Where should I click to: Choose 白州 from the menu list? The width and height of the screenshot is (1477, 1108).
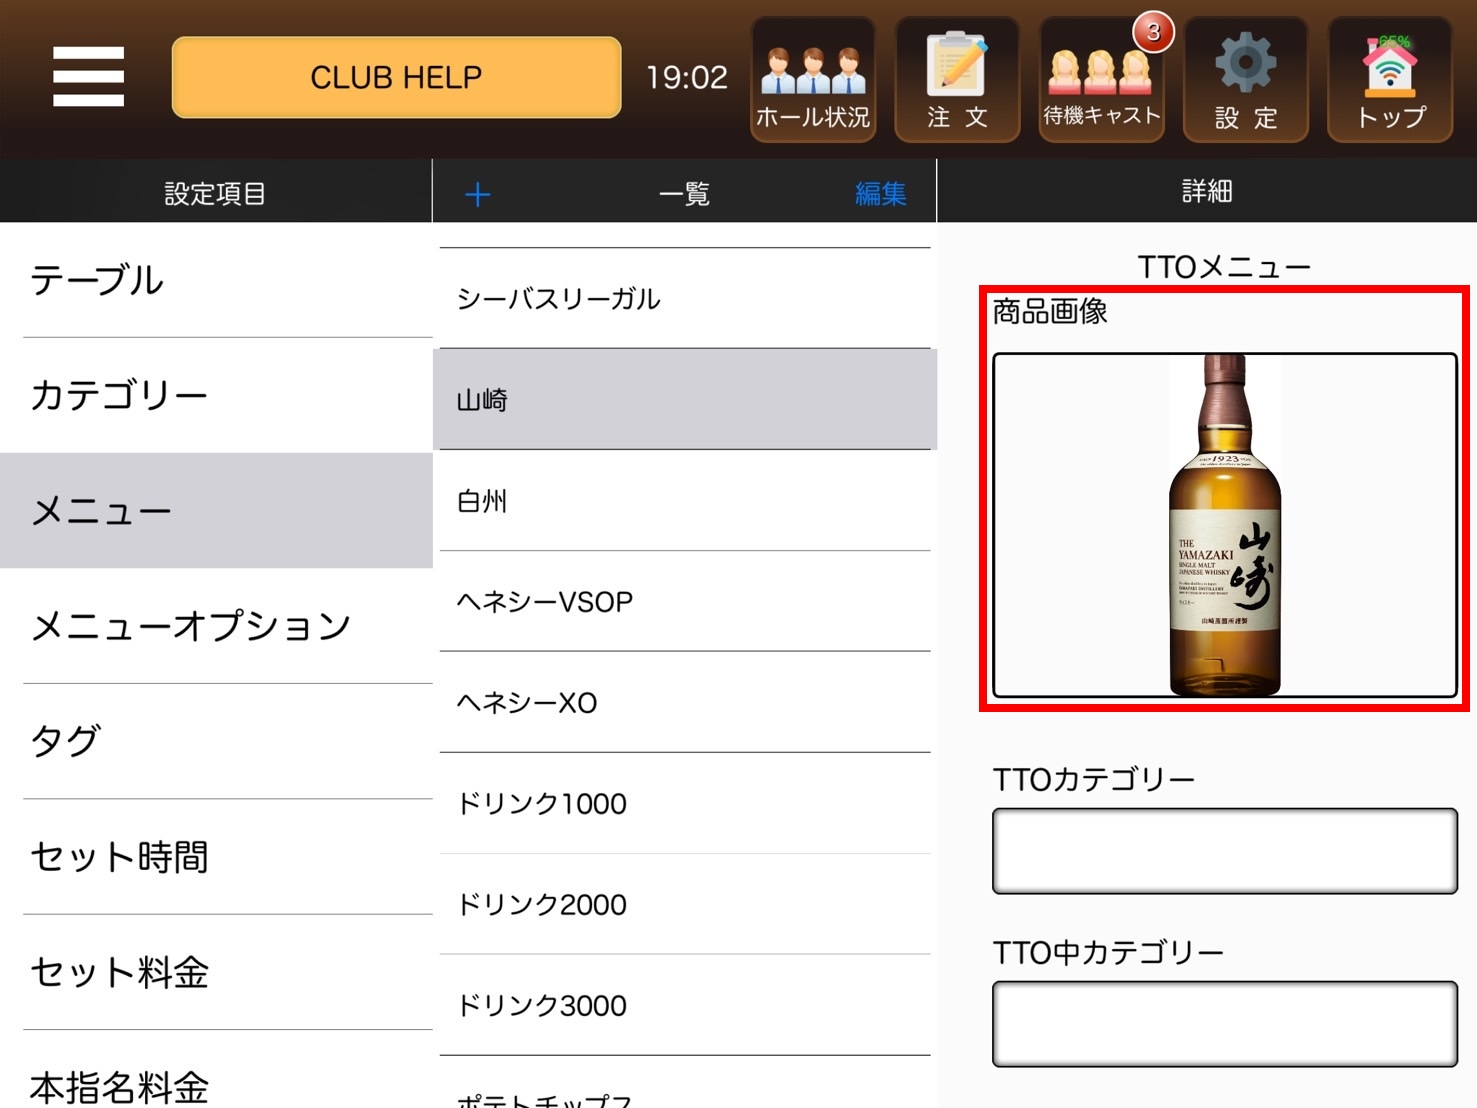click(685, 501)
